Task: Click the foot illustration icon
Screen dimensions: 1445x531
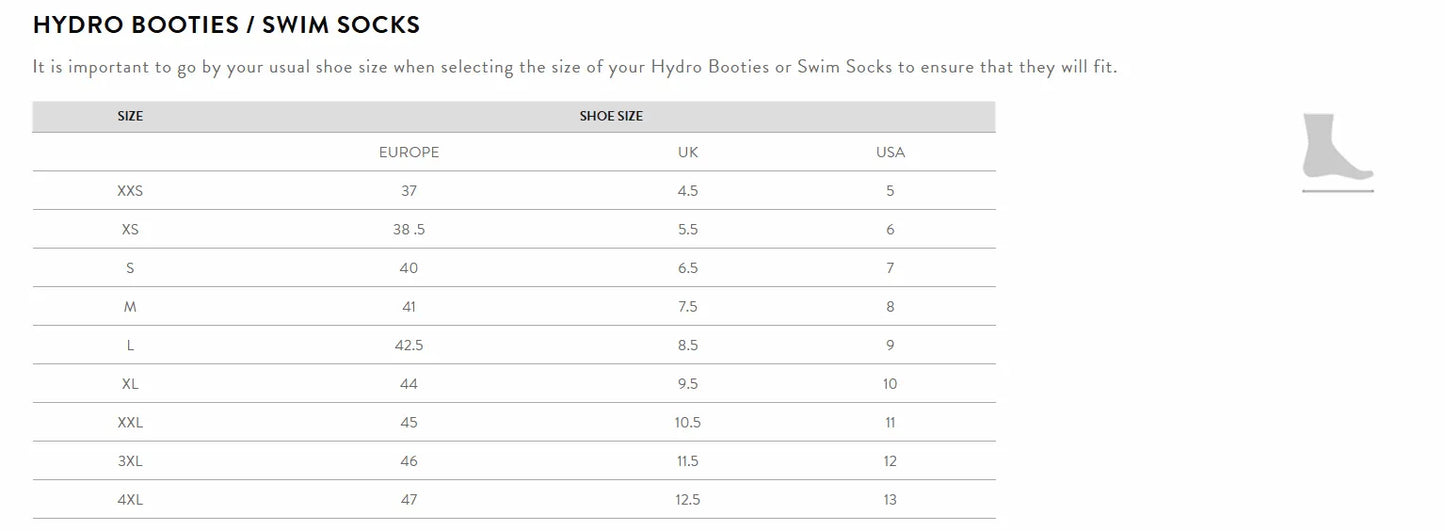Action: tap(1337, 150)
